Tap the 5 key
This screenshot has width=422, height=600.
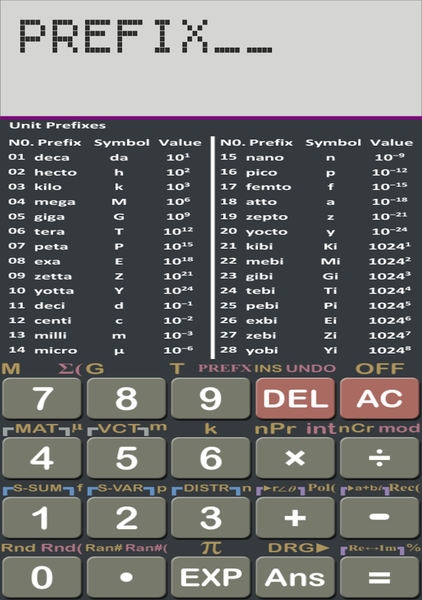tap(126, 458)
